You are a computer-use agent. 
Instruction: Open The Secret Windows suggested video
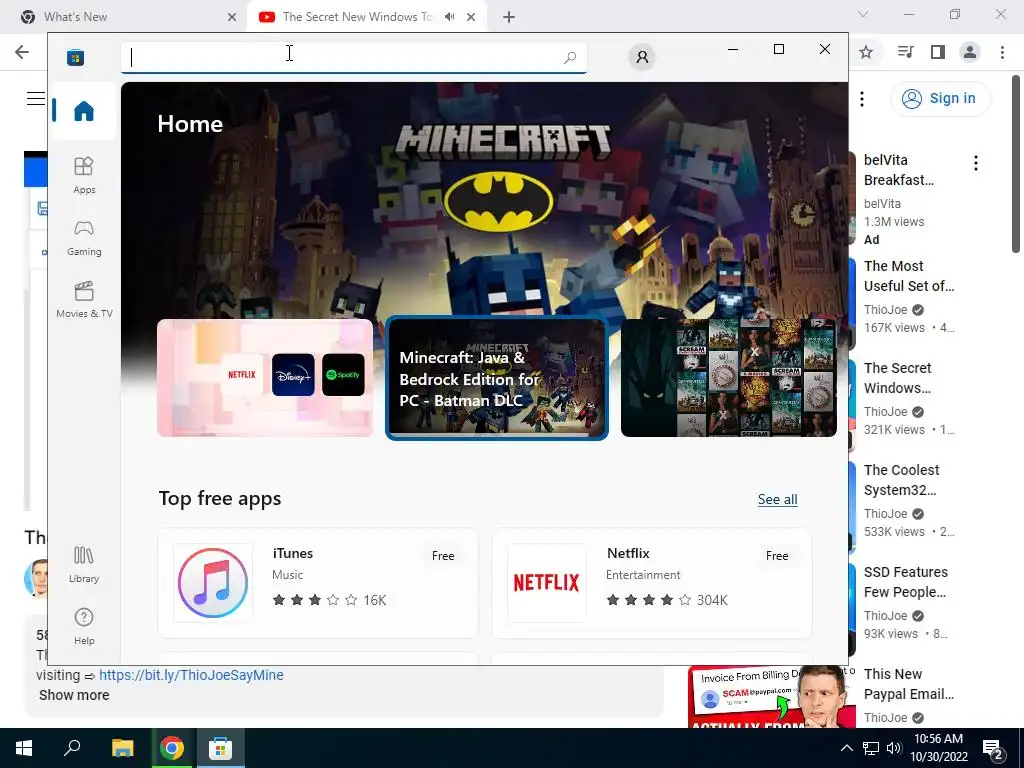[897, 378]
